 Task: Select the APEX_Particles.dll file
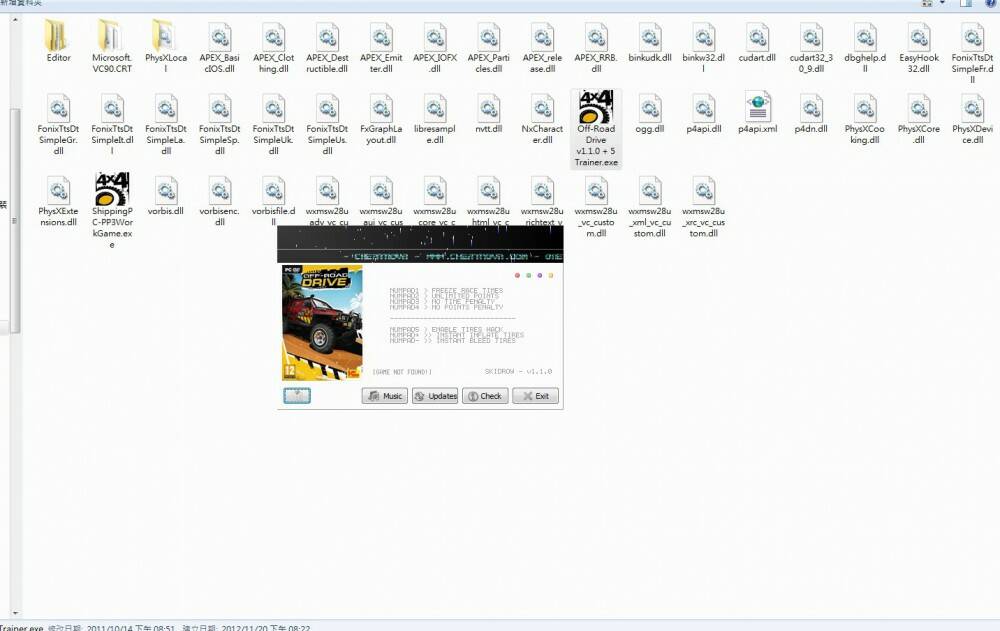[x=488, y=46]
